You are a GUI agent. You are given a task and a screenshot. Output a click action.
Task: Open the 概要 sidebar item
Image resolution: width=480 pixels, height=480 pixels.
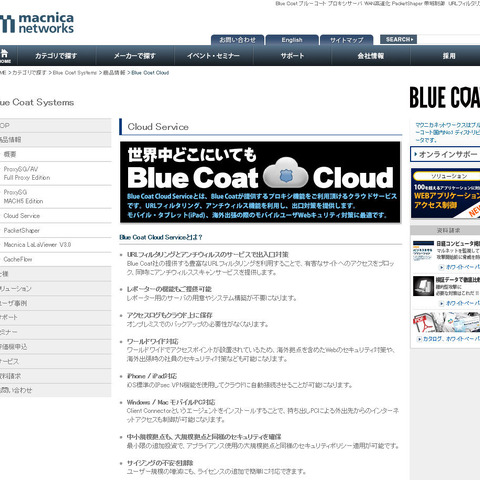pyautogui.click(x=56, y=154)
